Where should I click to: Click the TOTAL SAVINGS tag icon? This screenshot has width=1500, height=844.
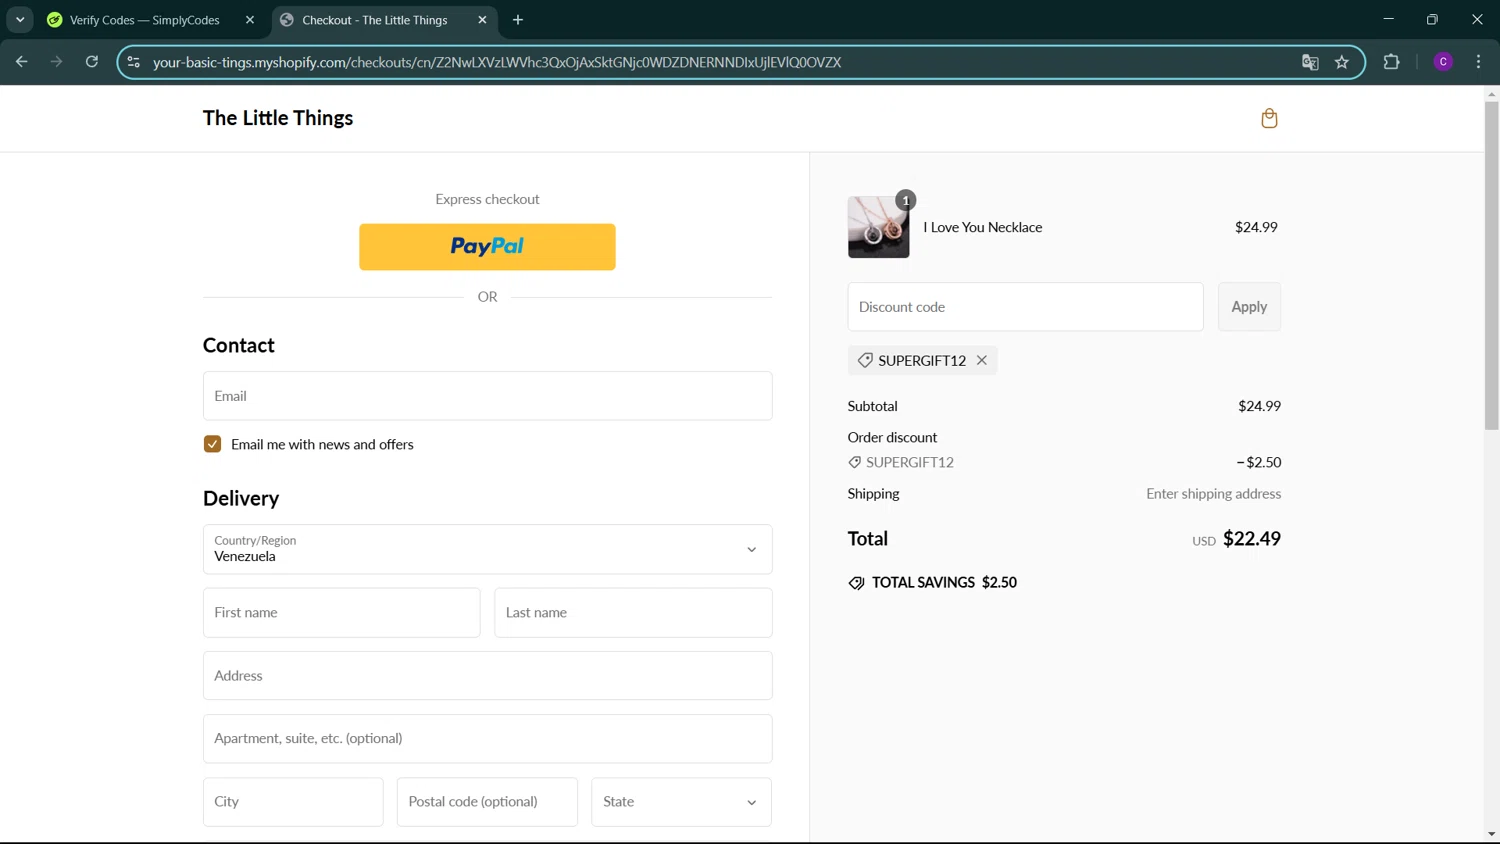(857, 583)
